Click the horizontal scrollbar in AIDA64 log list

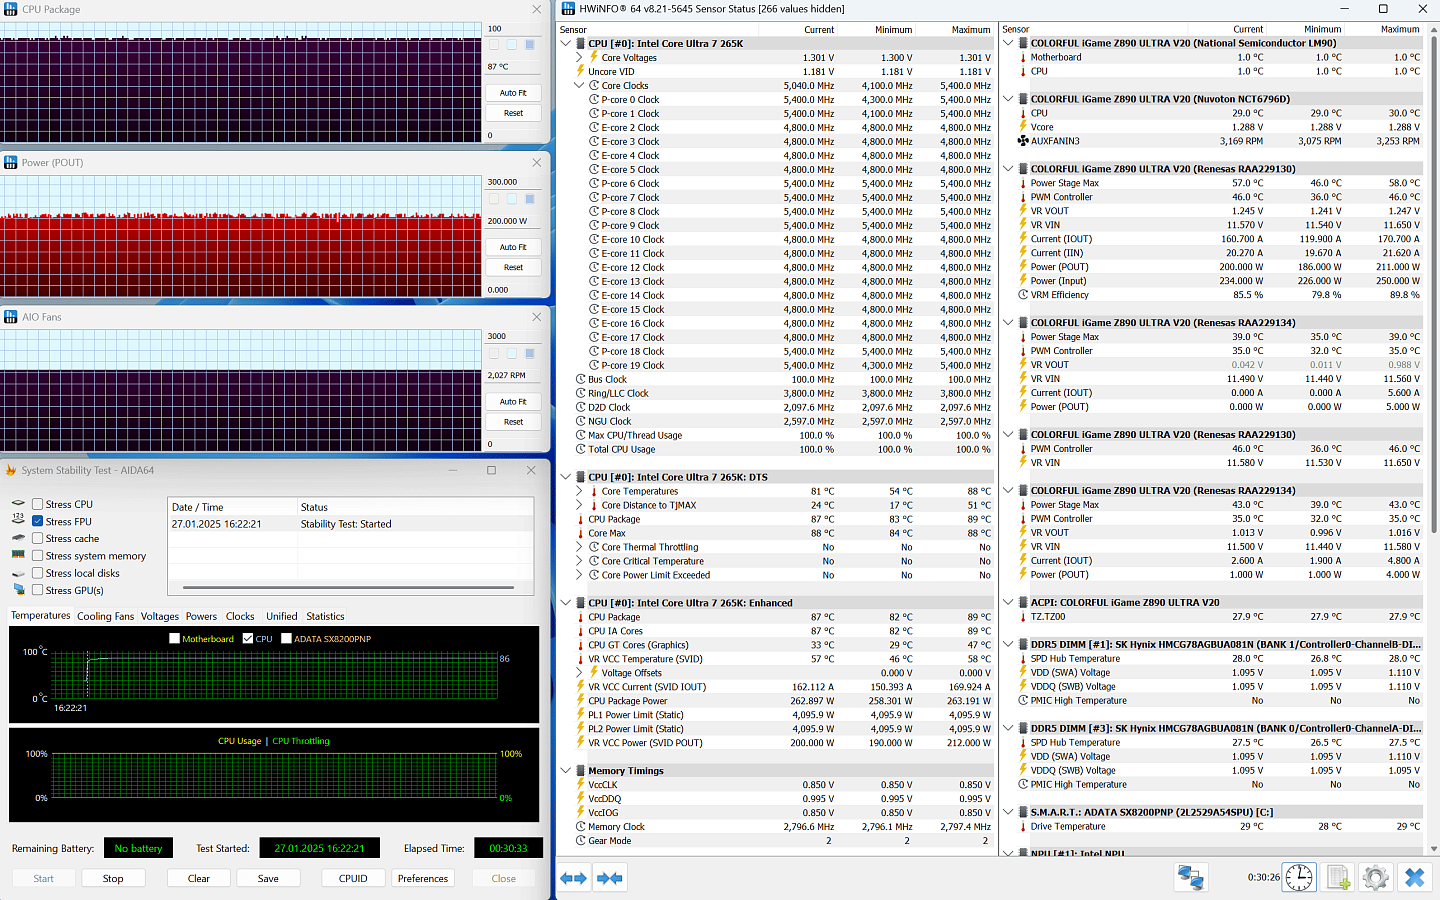(348, 587)
